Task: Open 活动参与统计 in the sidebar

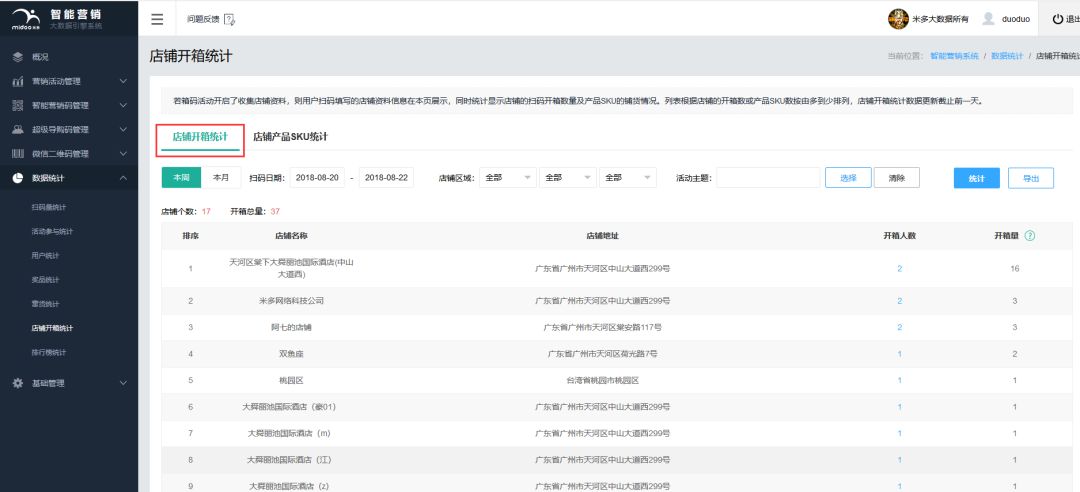Action: click(52, 232)
